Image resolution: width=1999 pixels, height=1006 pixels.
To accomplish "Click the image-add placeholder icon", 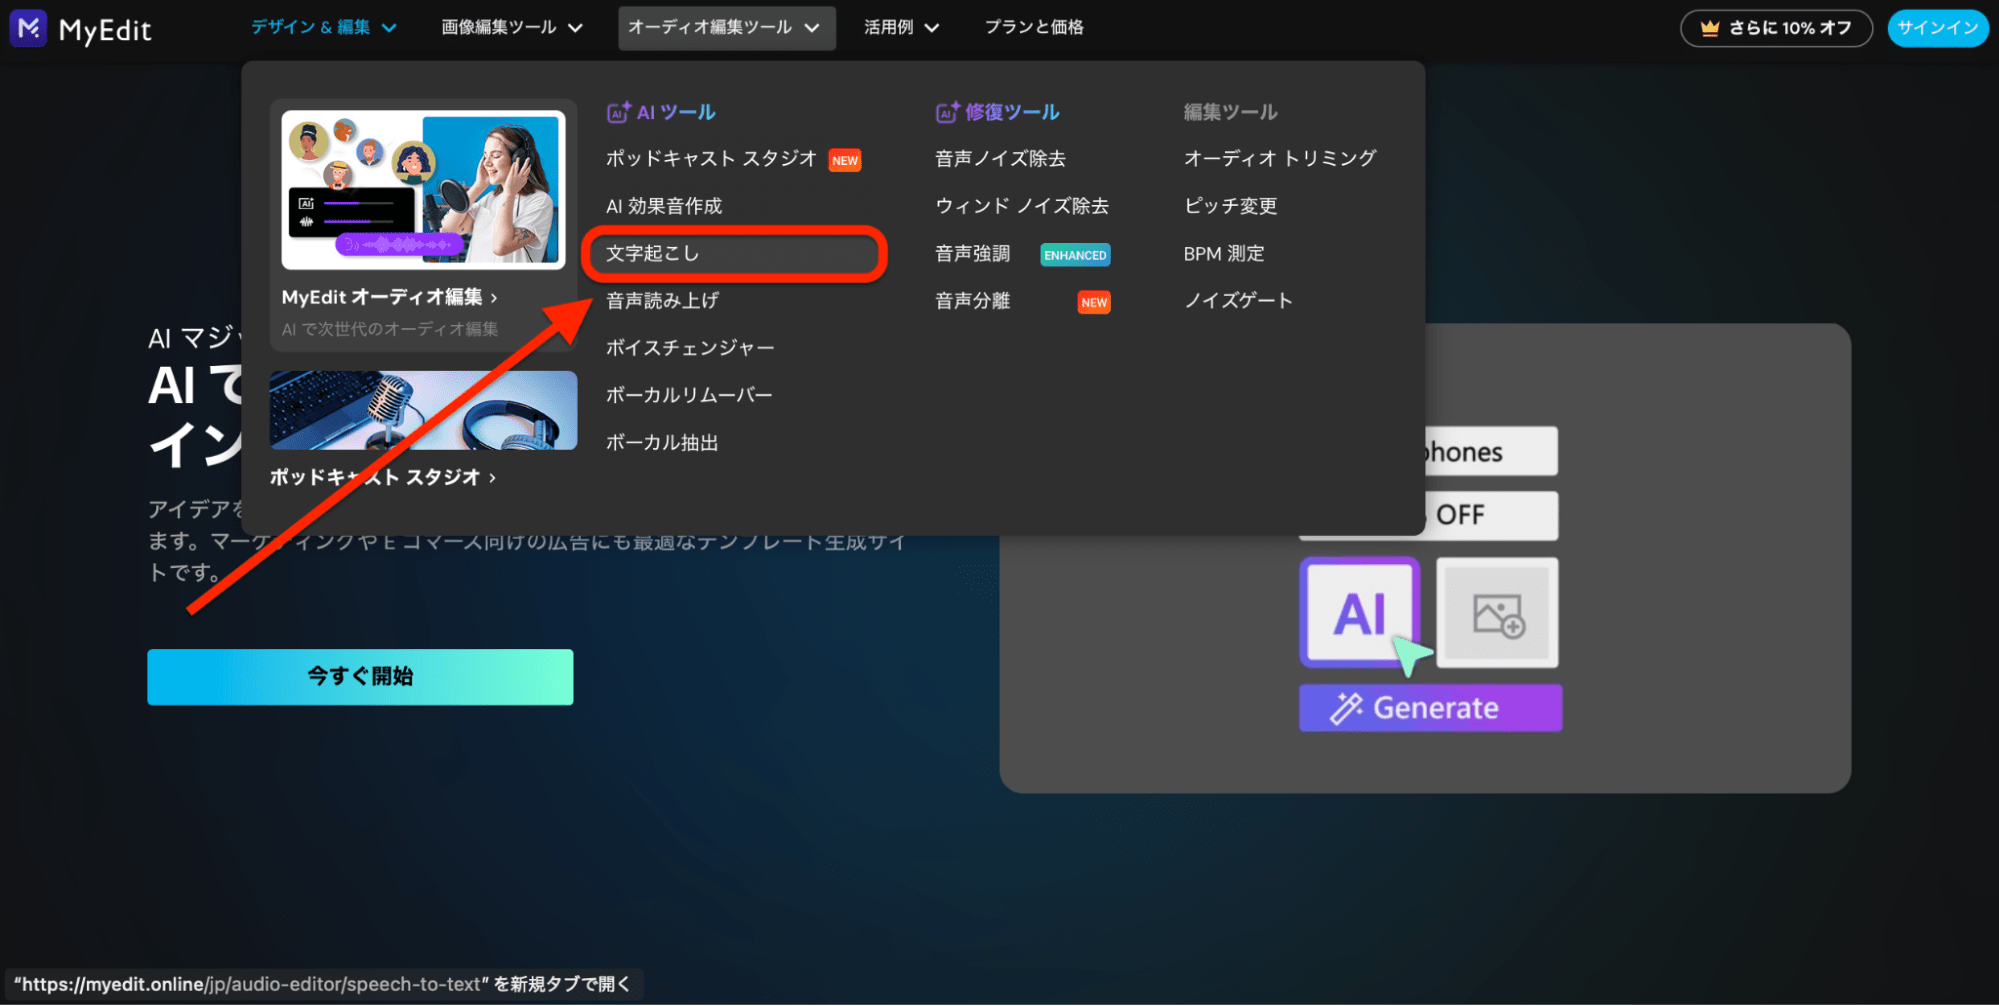I will coord(1497,613).
